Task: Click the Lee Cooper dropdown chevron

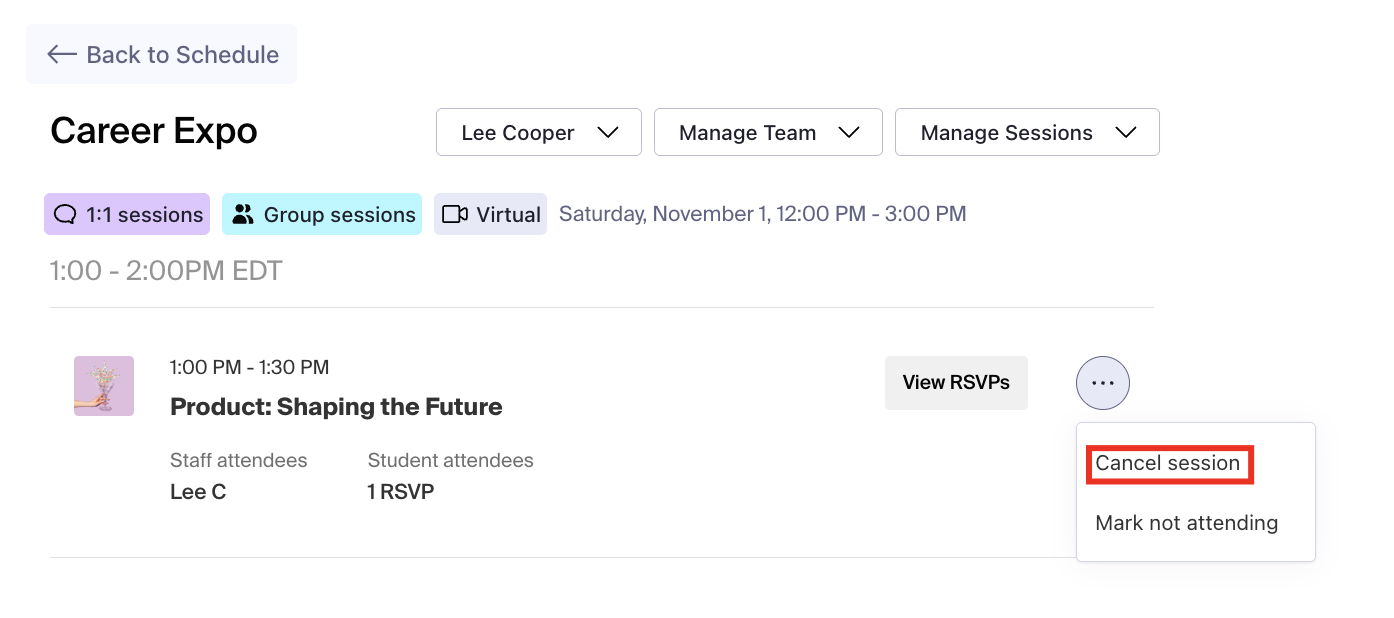Action: click(x=607, y=133)
